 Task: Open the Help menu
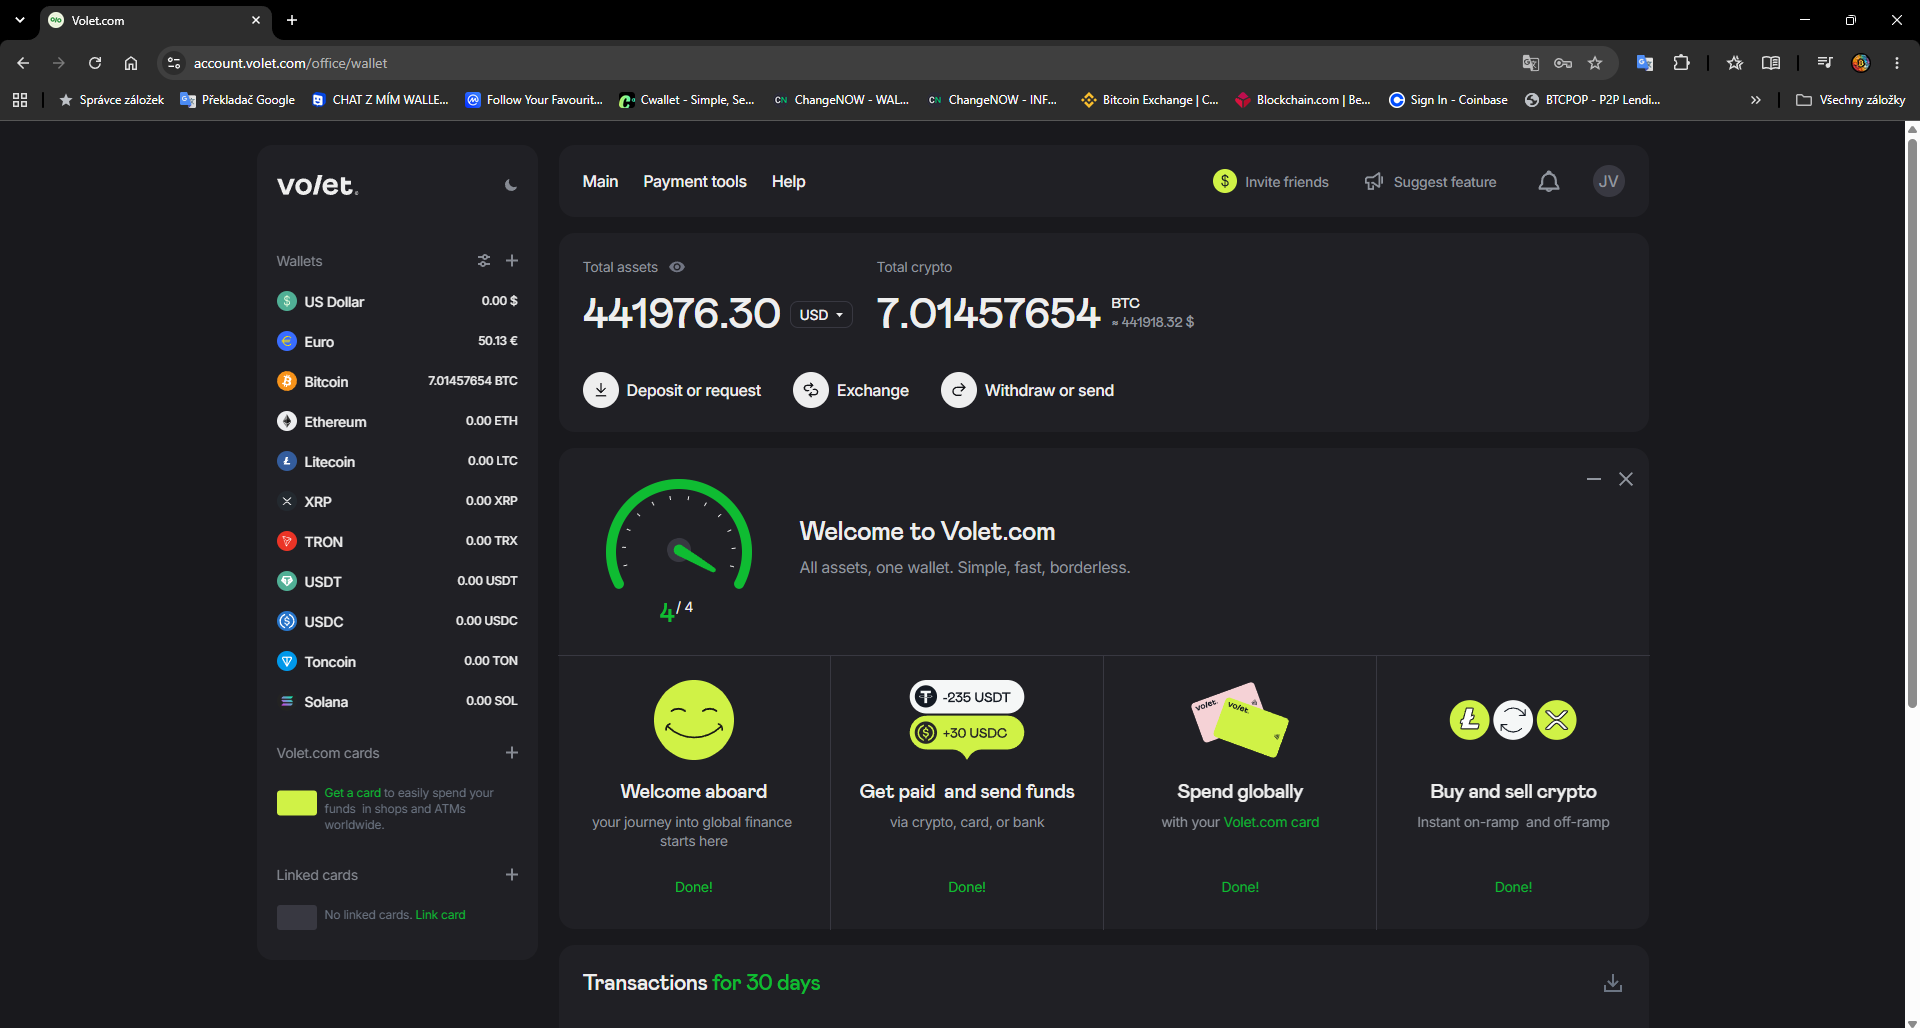(789, 181)
